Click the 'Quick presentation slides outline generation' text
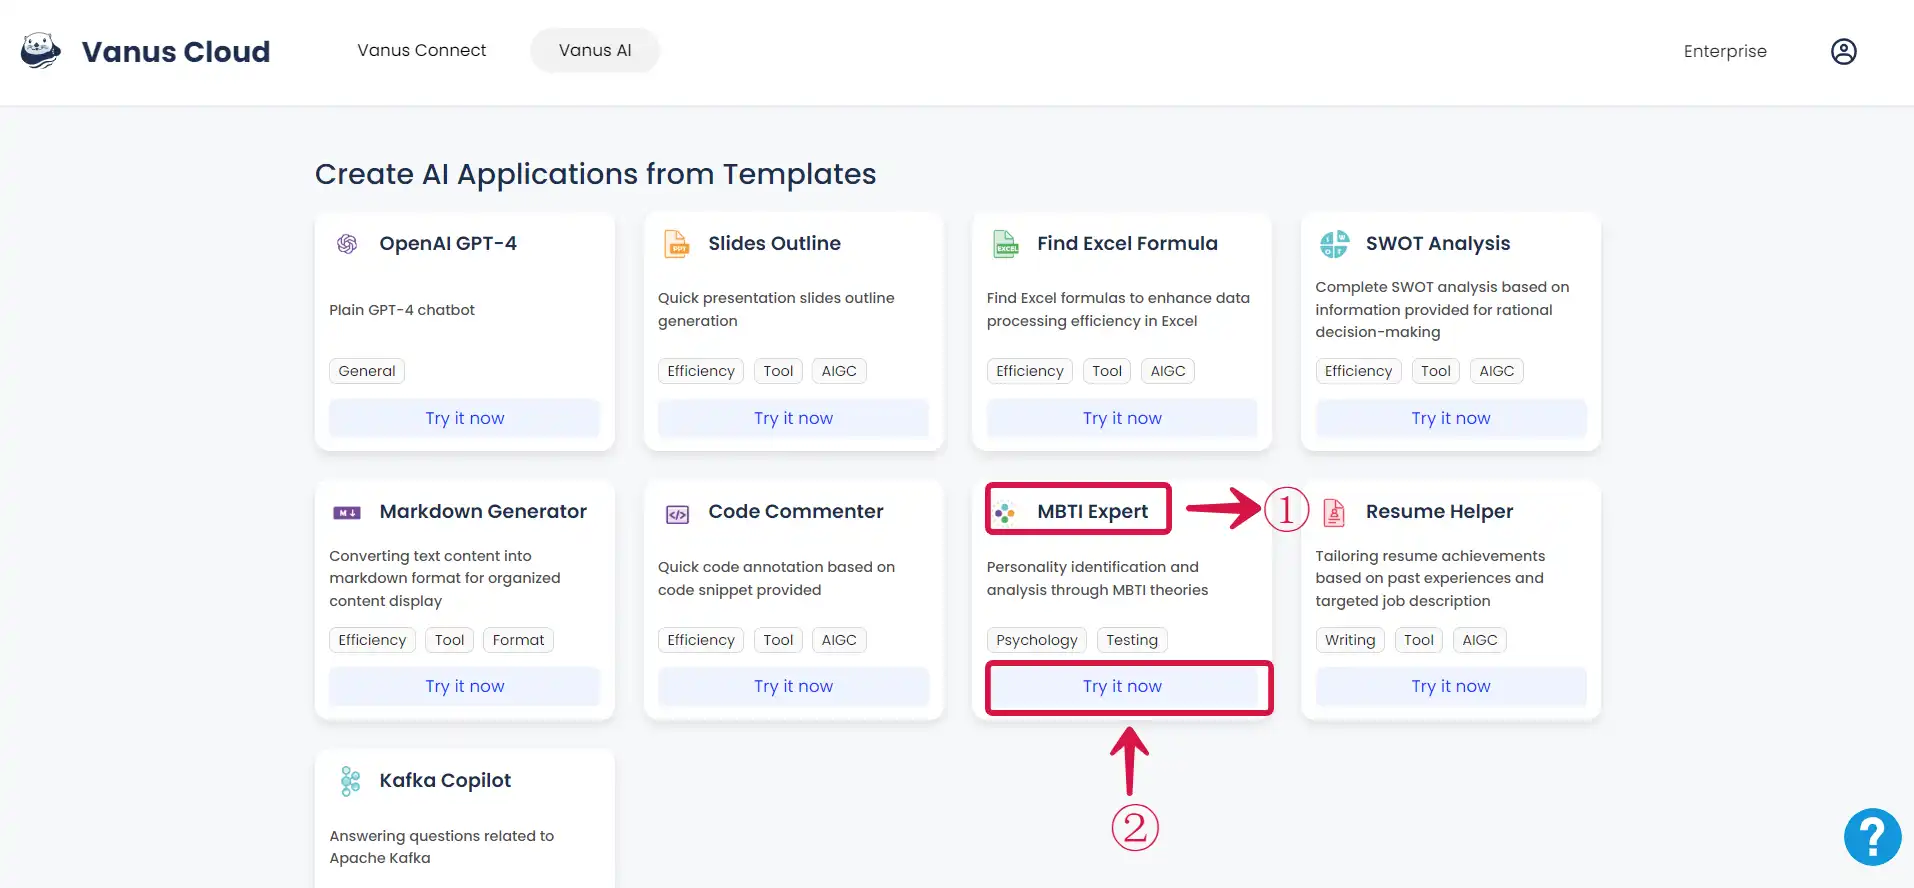This screenshot has height=888, width=1914. point(776,309)
